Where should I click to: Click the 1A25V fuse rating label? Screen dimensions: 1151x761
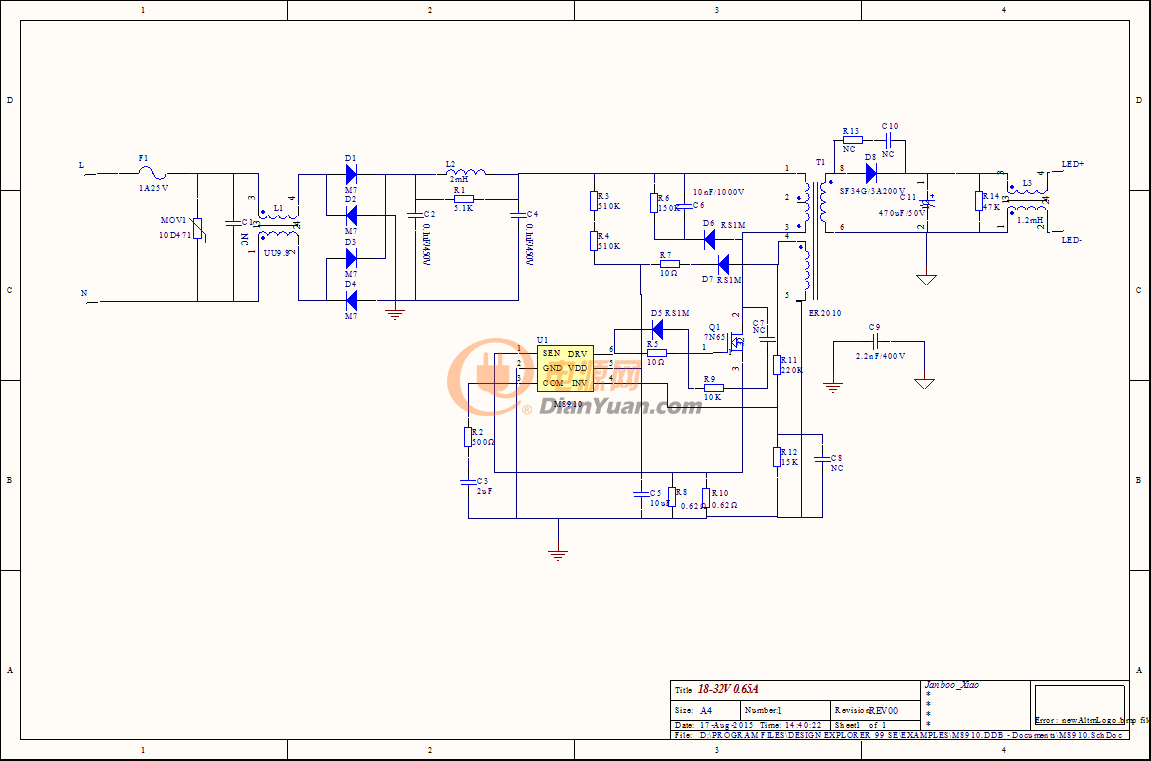click(153, 188)
